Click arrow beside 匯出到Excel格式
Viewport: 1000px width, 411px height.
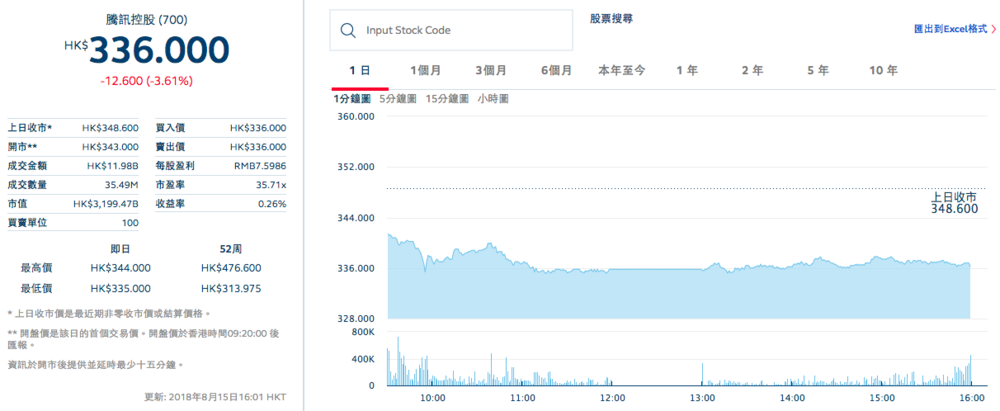(993, 29)
